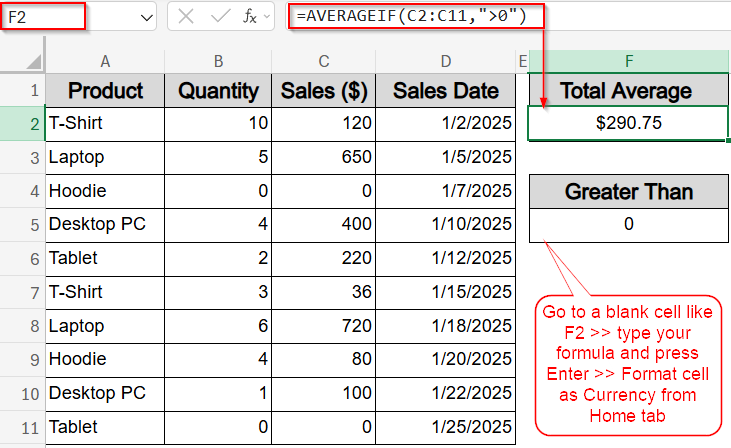Open the small arrow beside fx
731x448 pixels.
tap(267, 17)
